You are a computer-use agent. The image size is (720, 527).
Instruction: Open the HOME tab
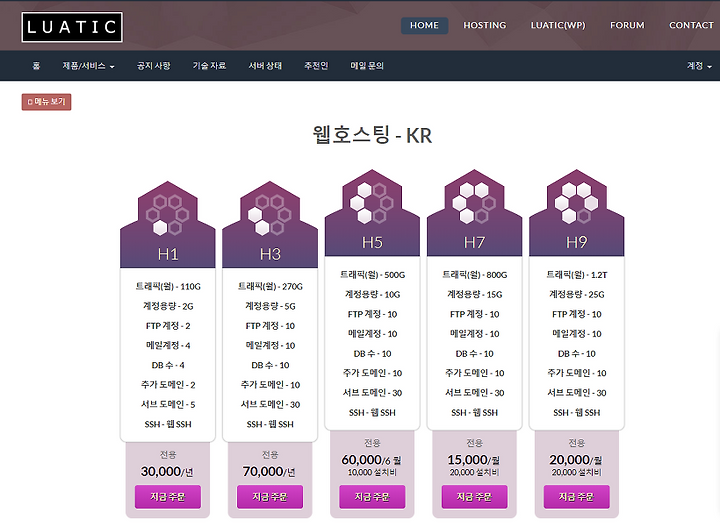pyautogui.click(x=424, y=25)
